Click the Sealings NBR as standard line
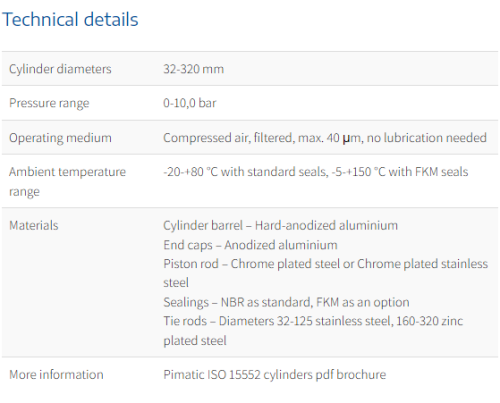This screenshot has width=500, height=403. point(286,302)
